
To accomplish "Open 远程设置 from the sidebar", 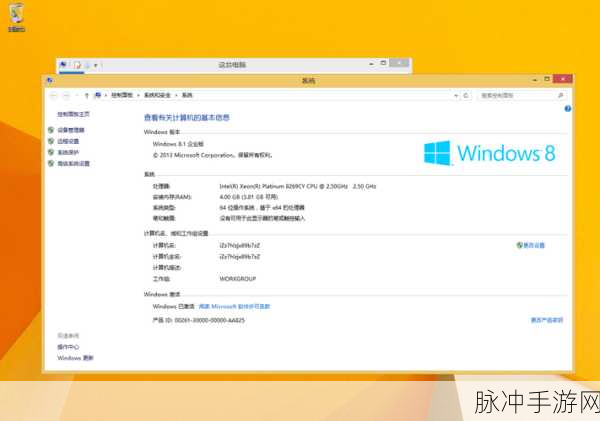I will [68, 141].
